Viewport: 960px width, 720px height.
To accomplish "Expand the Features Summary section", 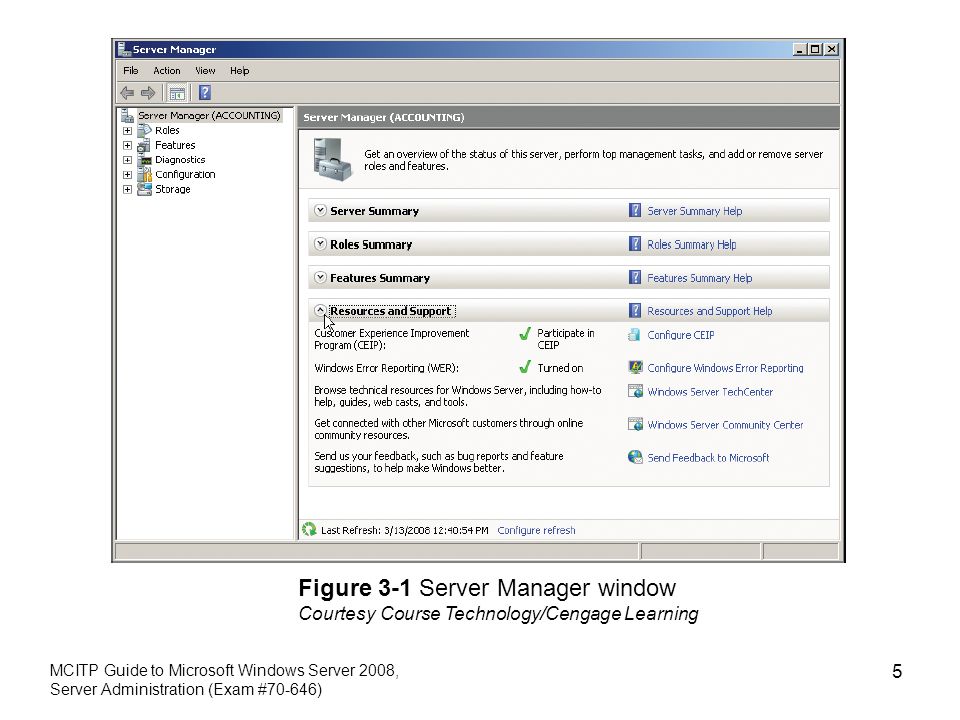I will pos(320,277).
